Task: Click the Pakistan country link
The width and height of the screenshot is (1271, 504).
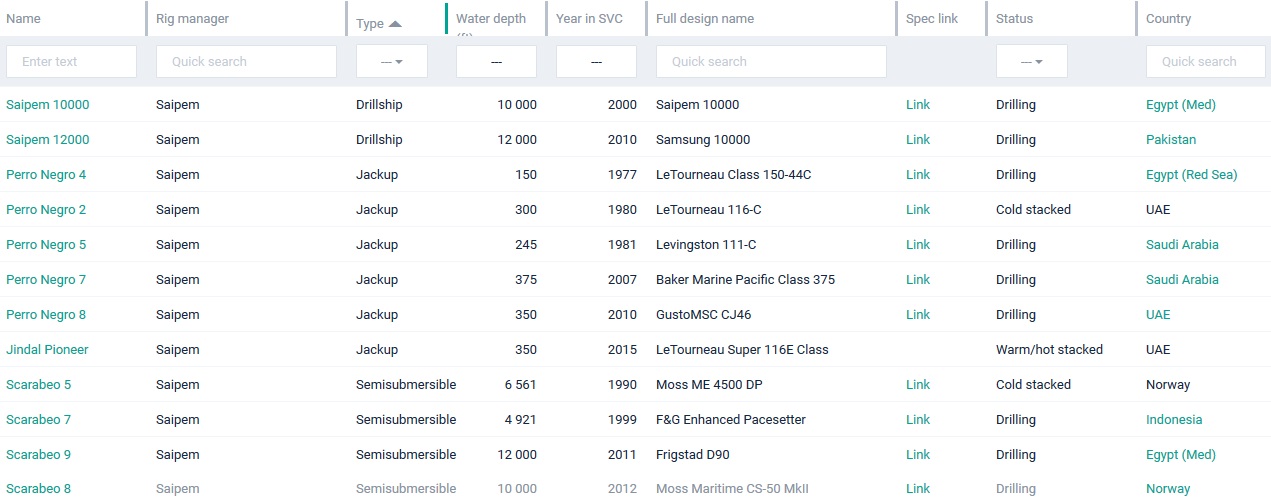Action: tap(1170, 140)
